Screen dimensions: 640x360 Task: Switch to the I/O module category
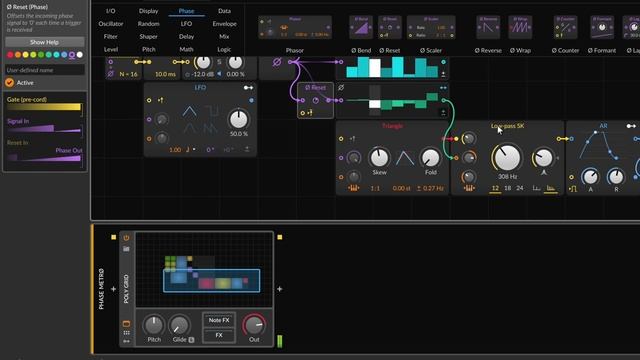(x=111, y=11)
